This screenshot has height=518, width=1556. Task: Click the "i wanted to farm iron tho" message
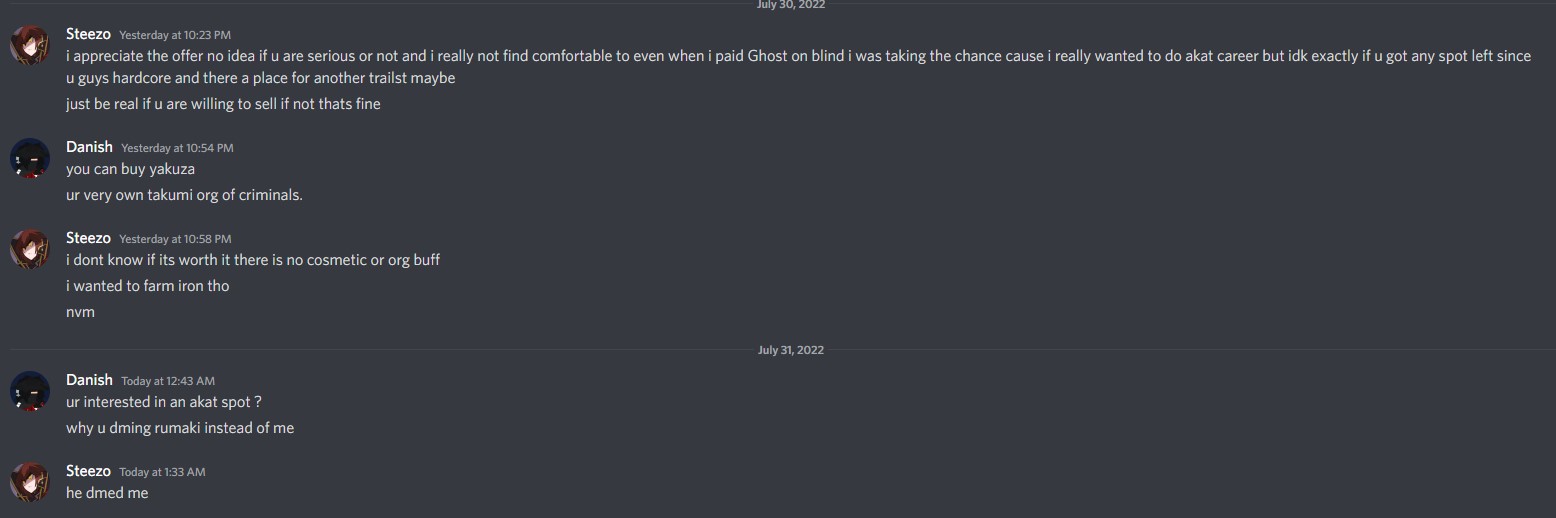click(x=148, y=286)
